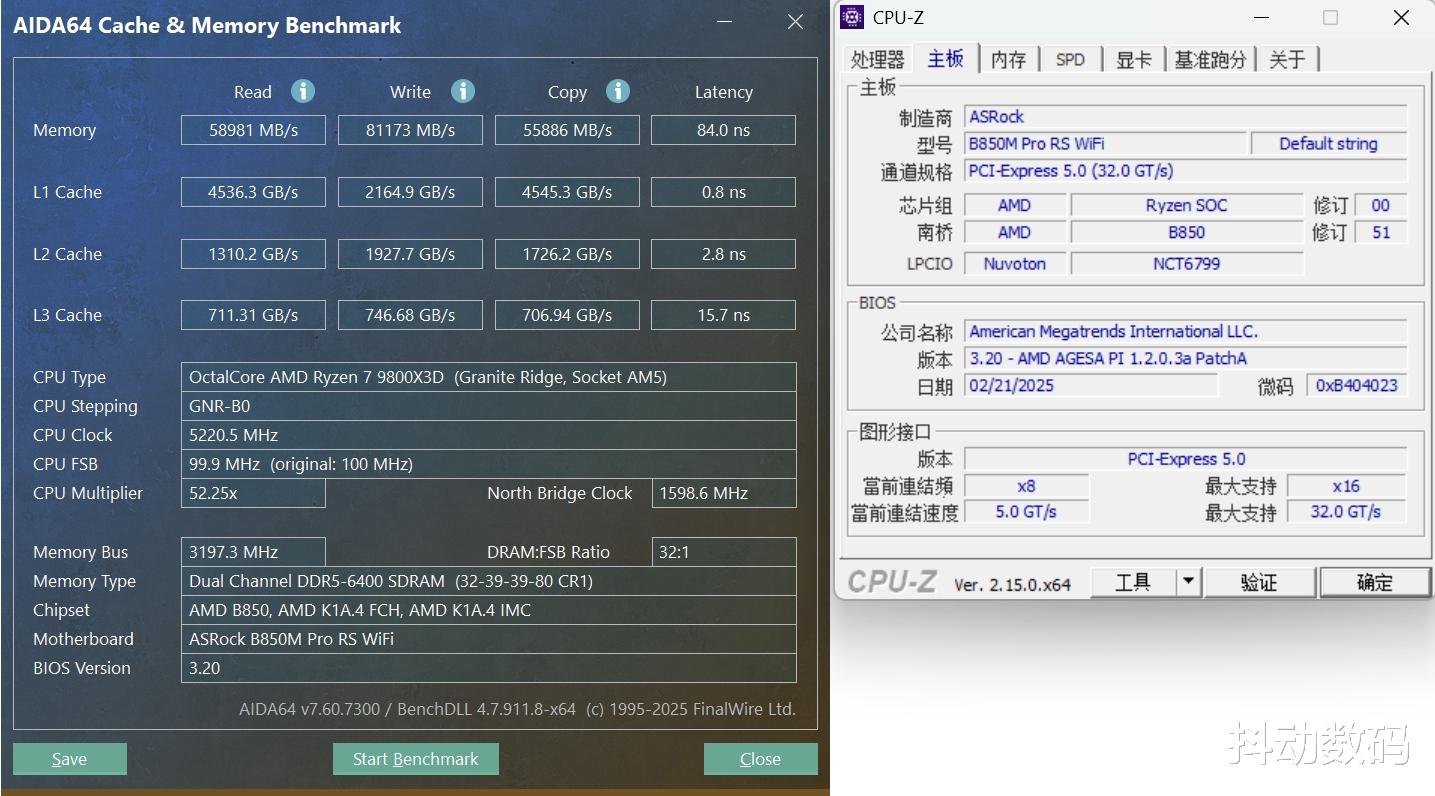
Task: Click L3 Cache latency value 15.7 ns
Action: point(724,315)
